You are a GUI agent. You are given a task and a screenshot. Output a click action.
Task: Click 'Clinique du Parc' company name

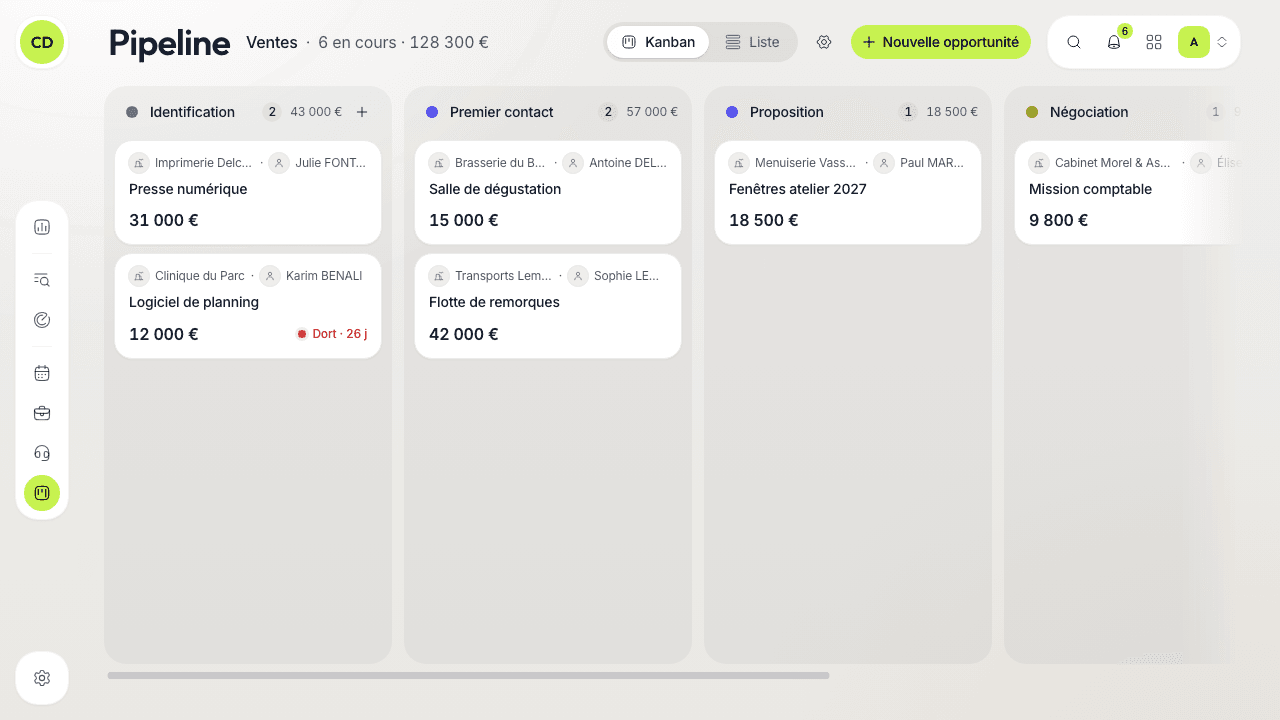pos(200,276)
